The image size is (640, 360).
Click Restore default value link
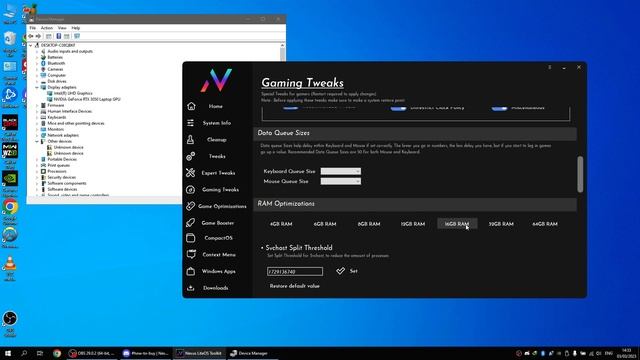coord(294,286)
